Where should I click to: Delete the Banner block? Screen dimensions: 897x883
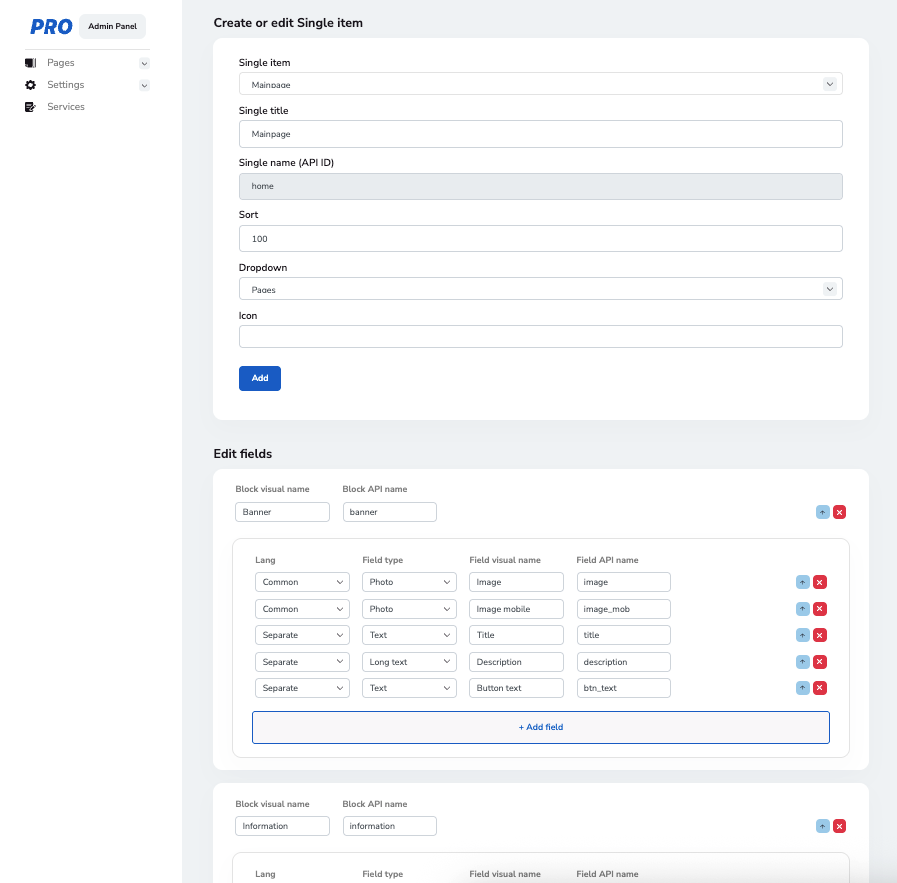click(840, 512)
